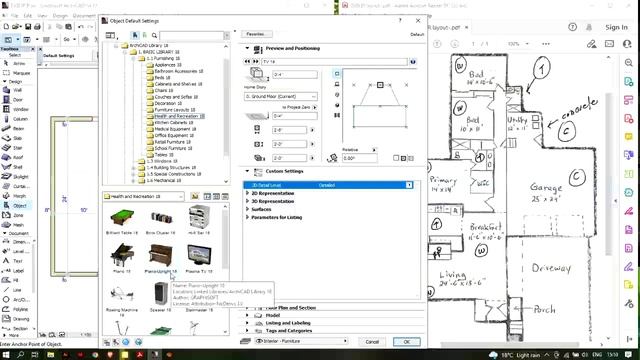The width and height of the screenshot is (640, 360).
Task: Click the previous object double-arrow button
Action: point(247,62)
